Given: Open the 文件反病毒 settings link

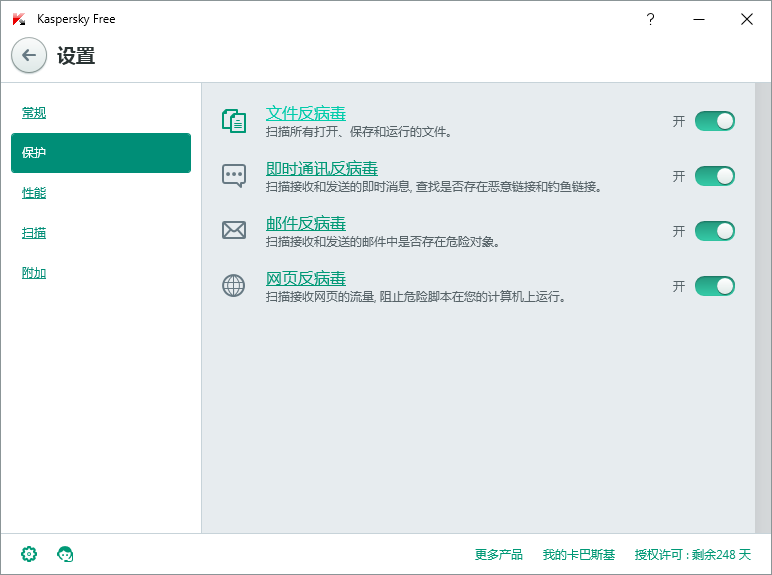Looking at the screenshot, I should [305, 113].
